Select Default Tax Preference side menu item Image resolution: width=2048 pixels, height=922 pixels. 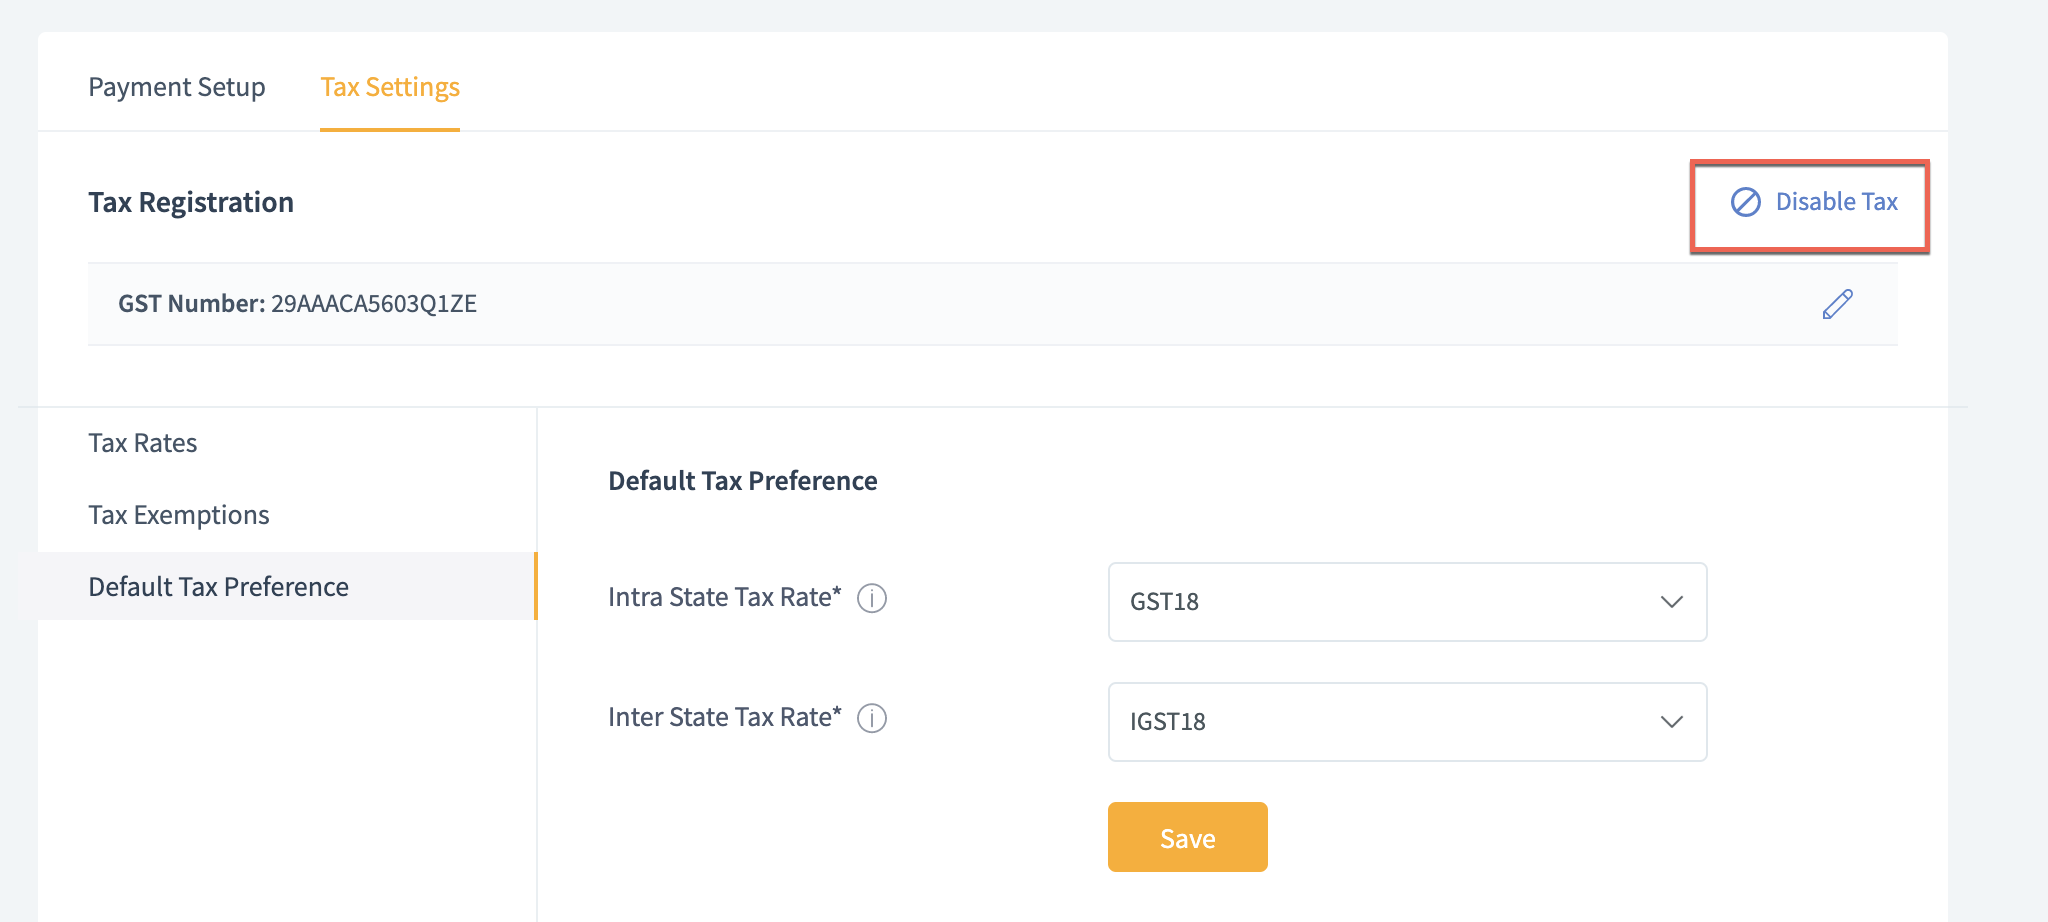pyautogui.click(x=219, y=587)
